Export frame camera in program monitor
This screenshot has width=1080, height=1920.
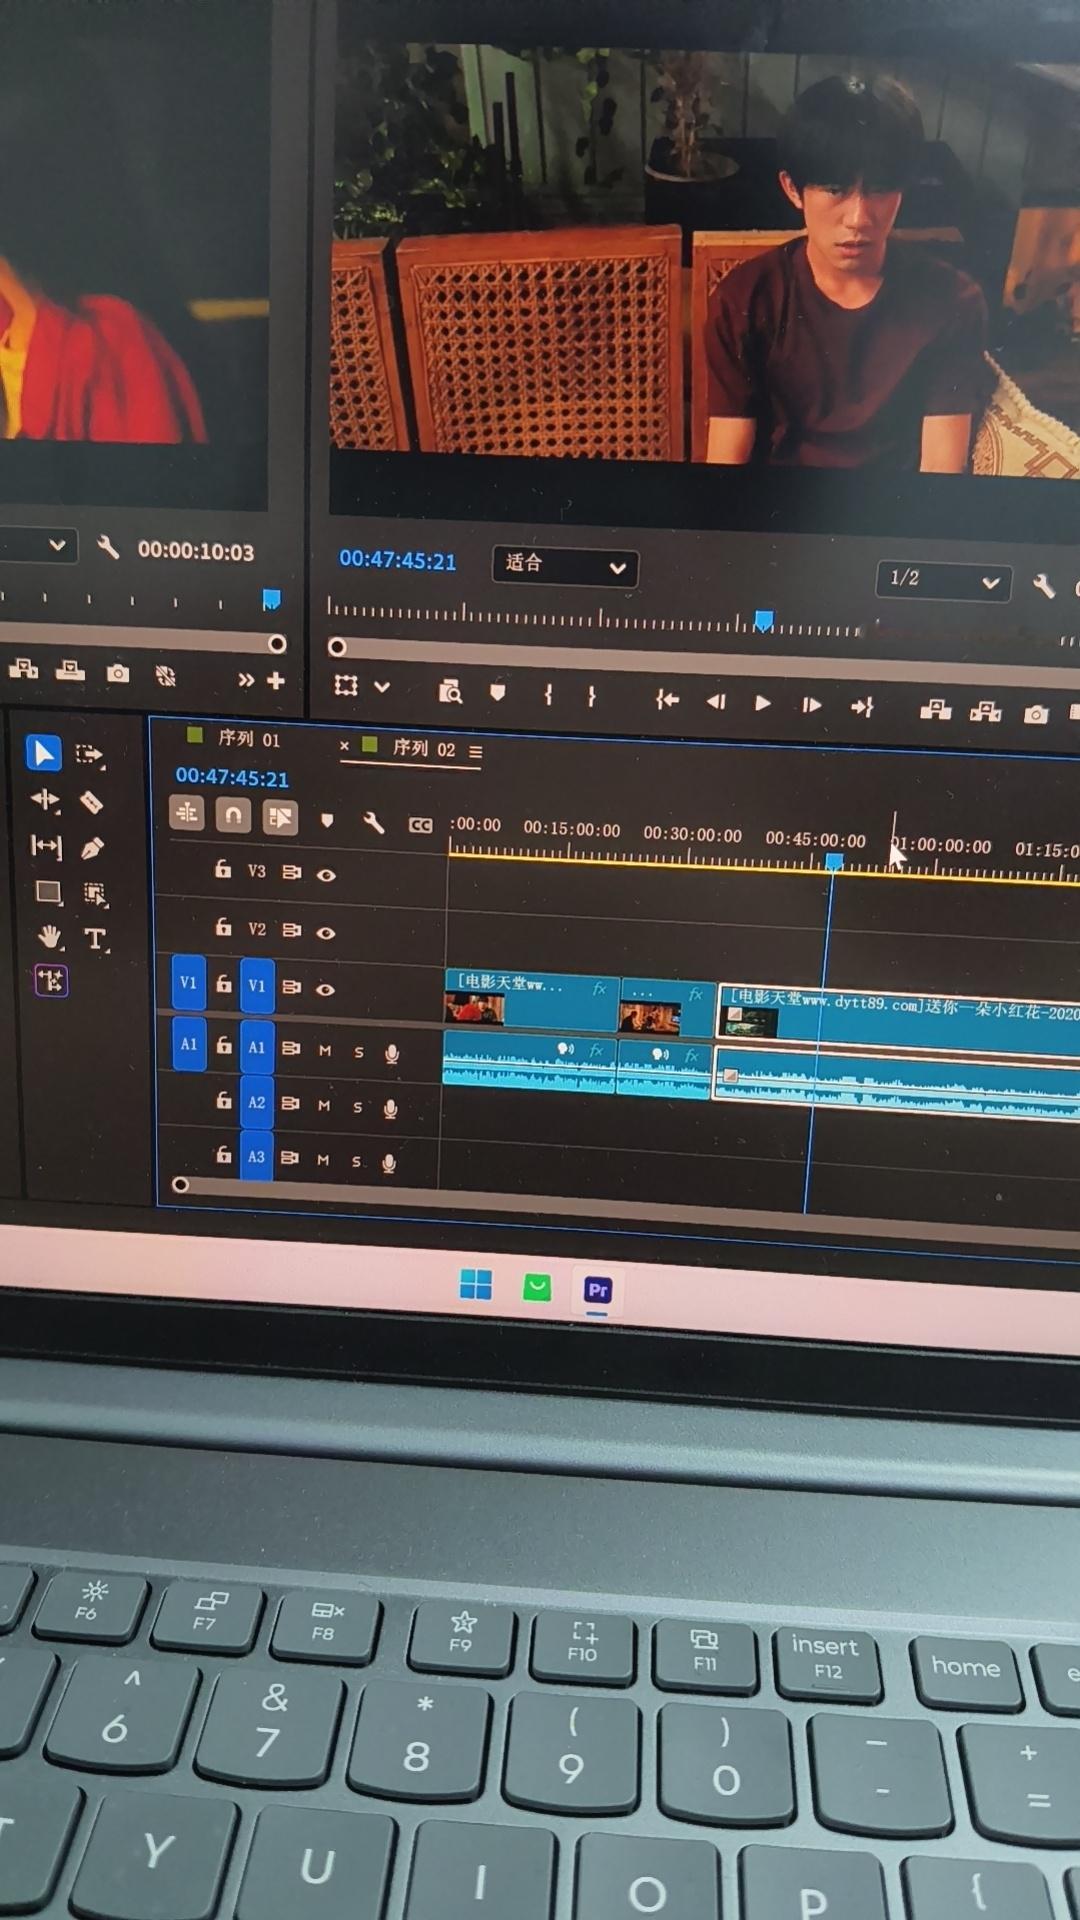(1036, 714)
